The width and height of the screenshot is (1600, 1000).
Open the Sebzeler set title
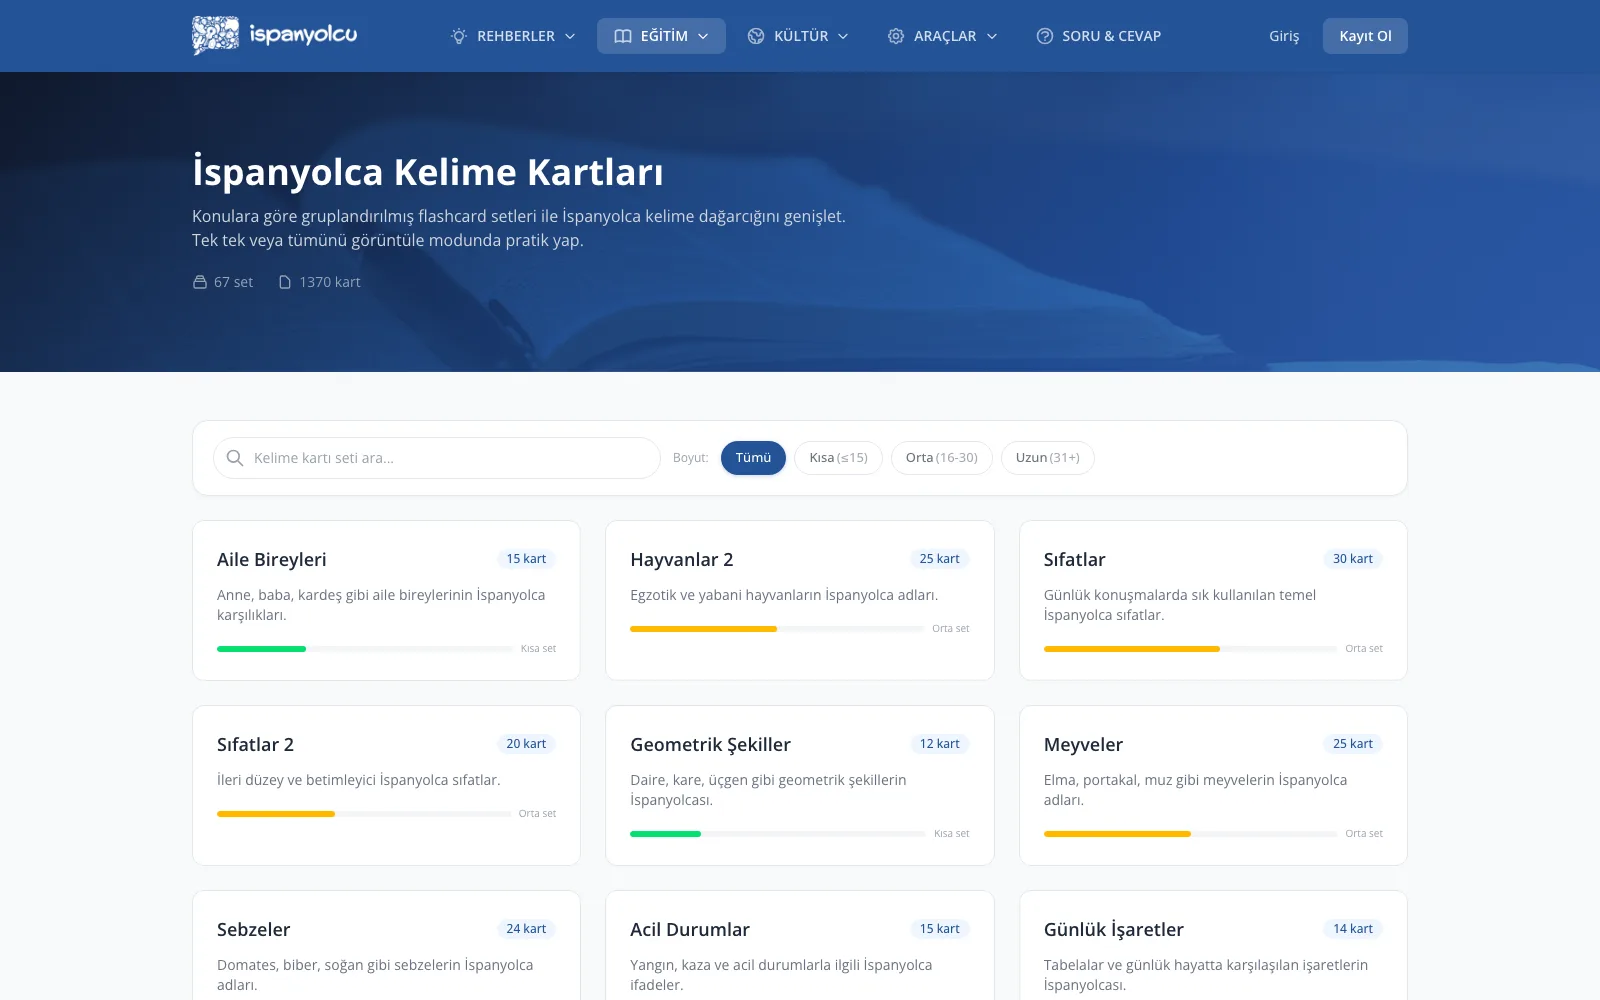click(253, 930)
